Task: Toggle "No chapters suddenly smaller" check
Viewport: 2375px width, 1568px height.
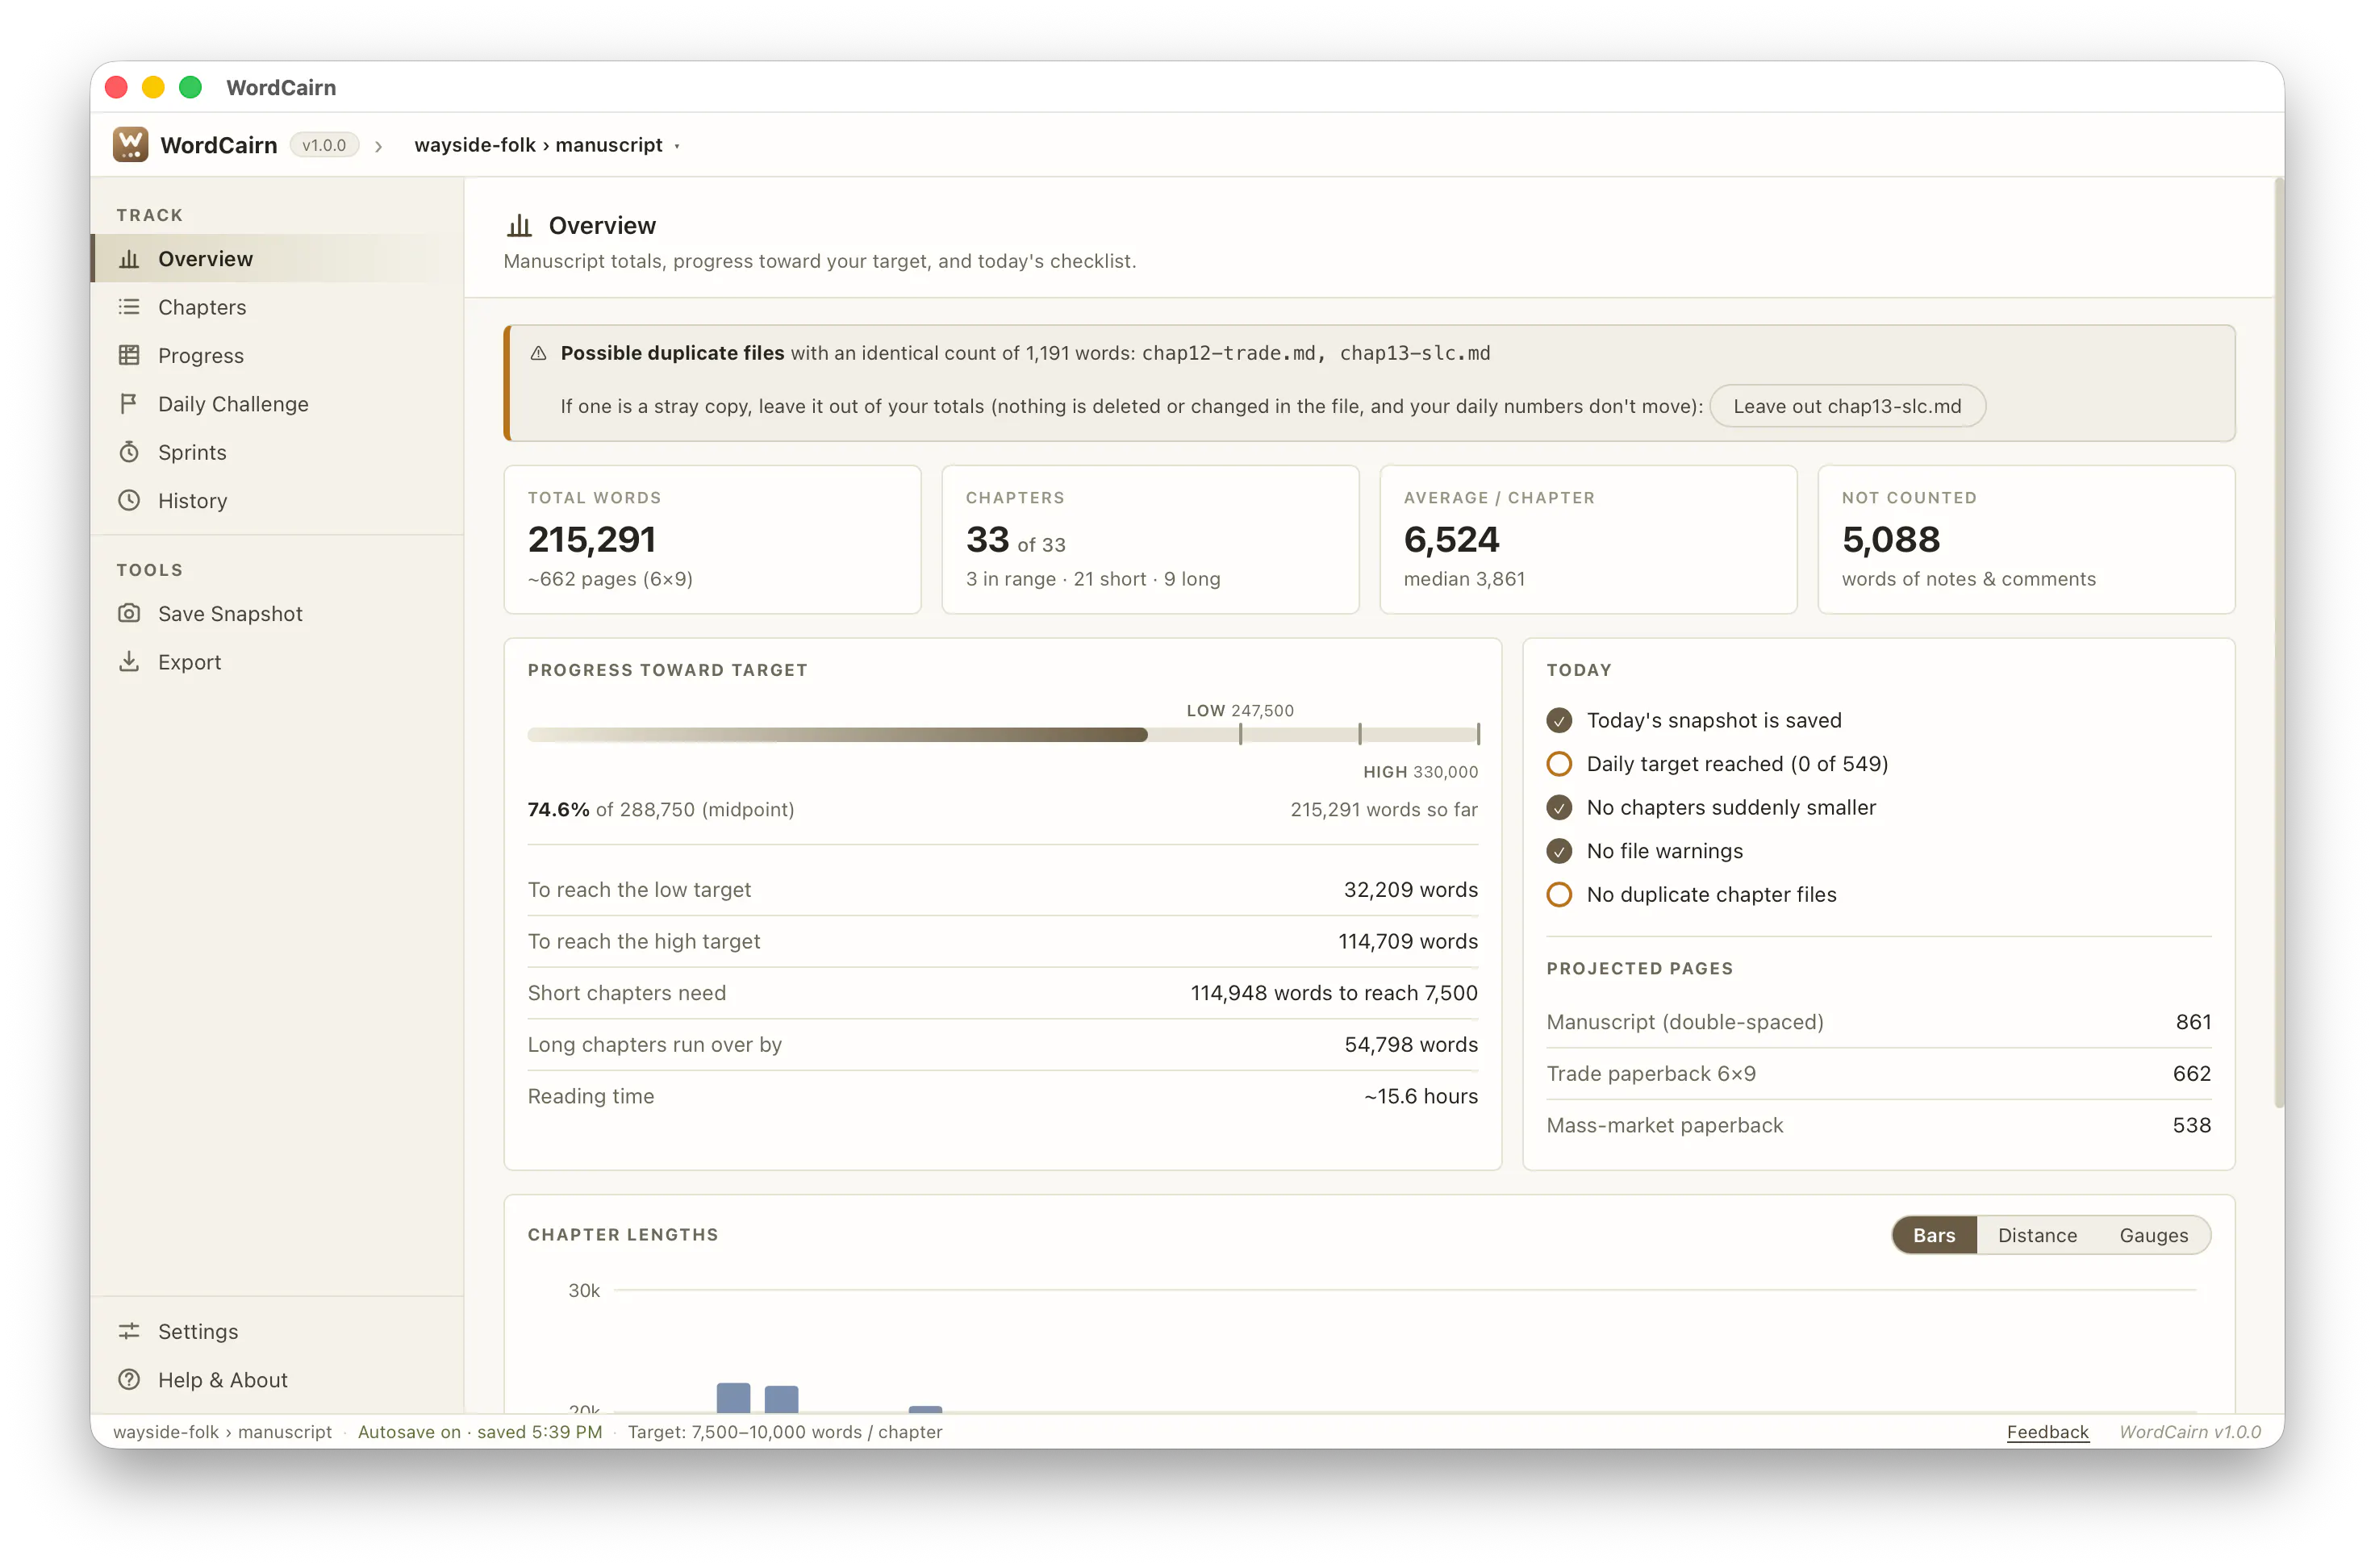Action: click(x=1559, y=807)
